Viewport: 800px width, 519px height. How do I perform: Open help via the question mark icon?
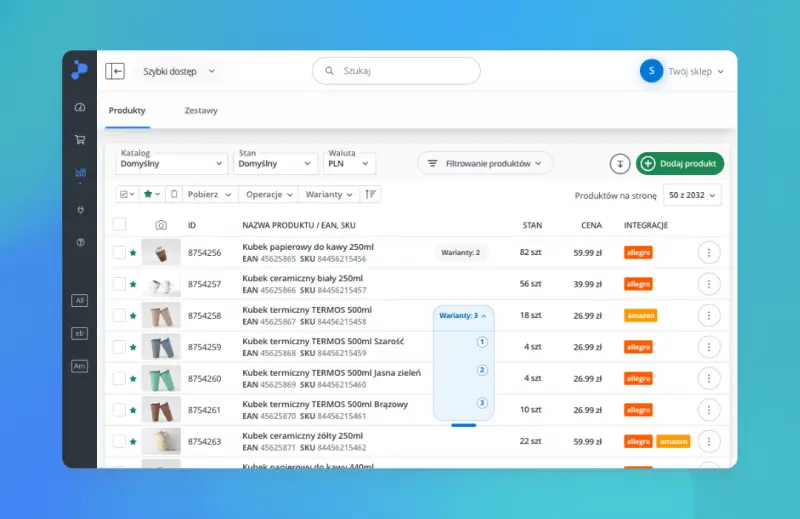[80, 243]
